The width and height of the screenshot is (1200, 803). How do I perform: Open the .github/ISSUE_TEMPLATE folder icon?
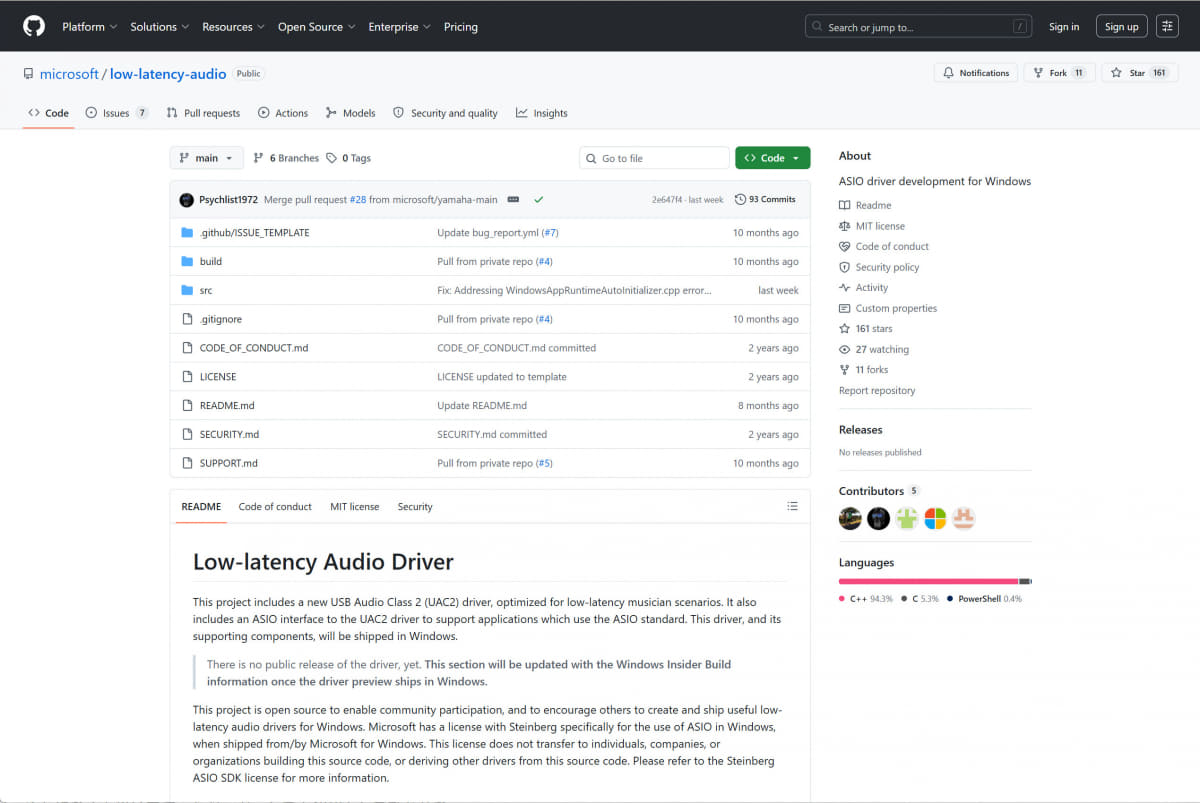coord(186,232)
